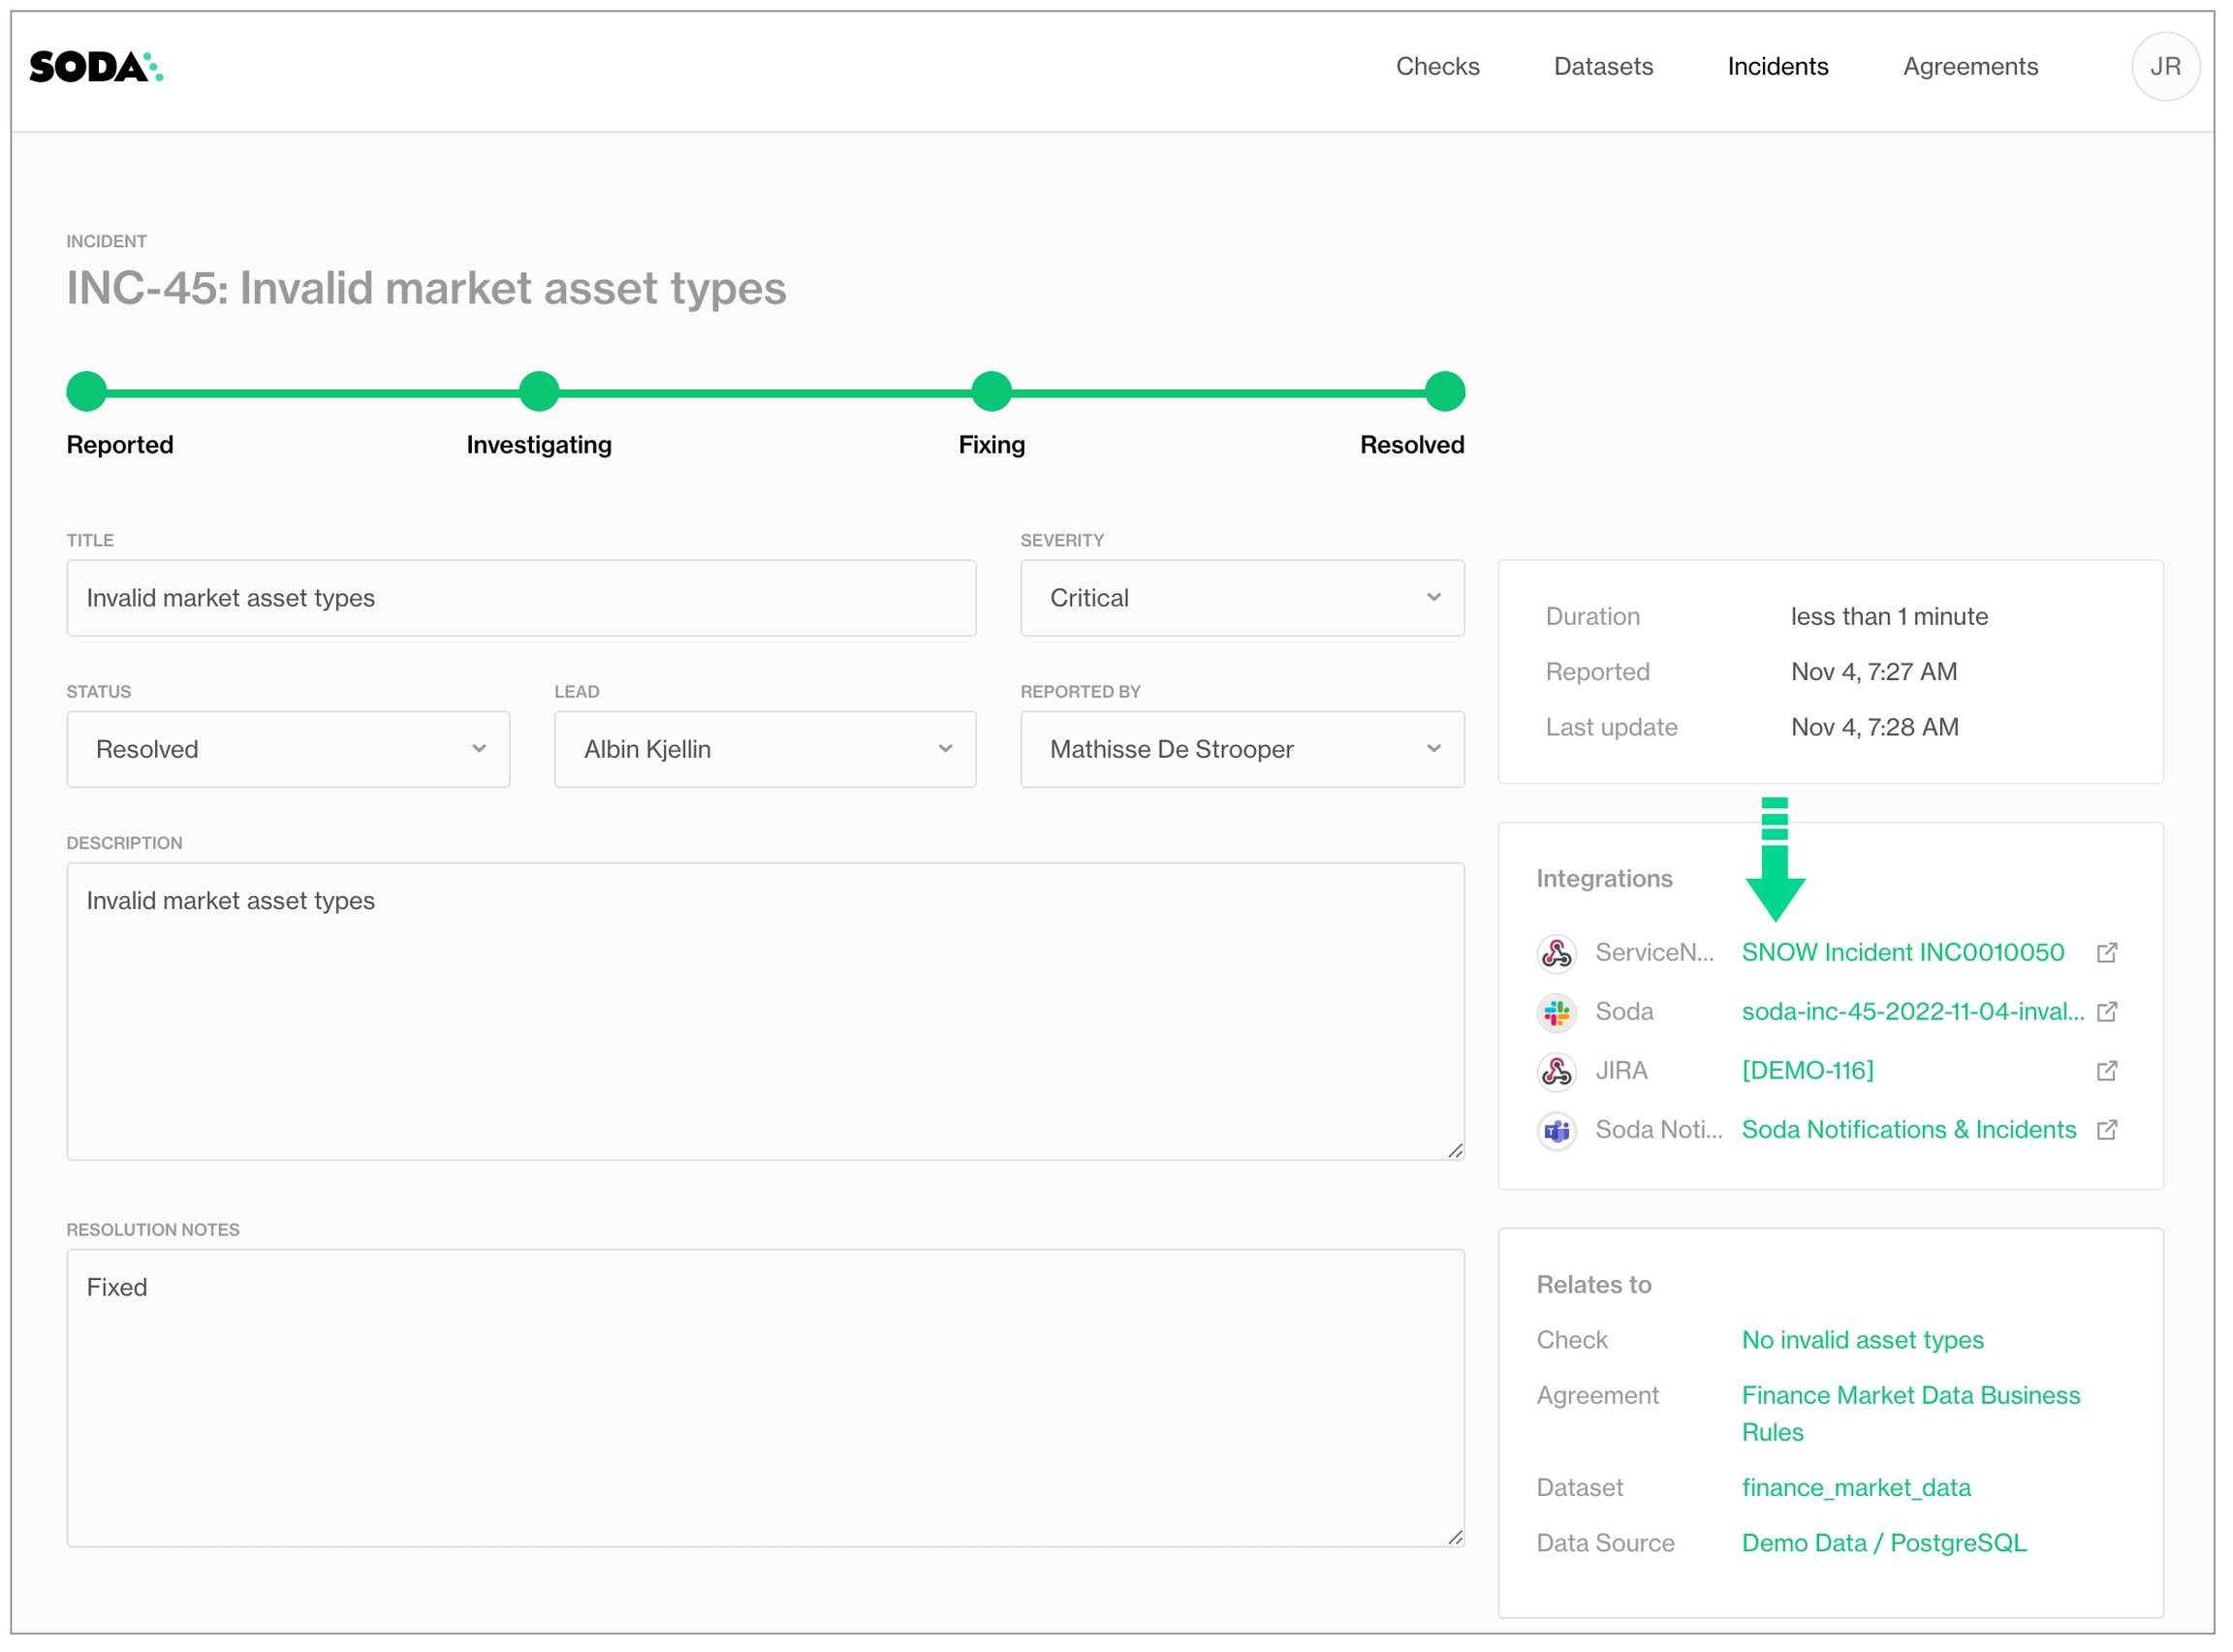Open the Status dropdown showing Resolved
Image resolution: width=2233 pixels, height=1652 pixels.
click(288, 750)
